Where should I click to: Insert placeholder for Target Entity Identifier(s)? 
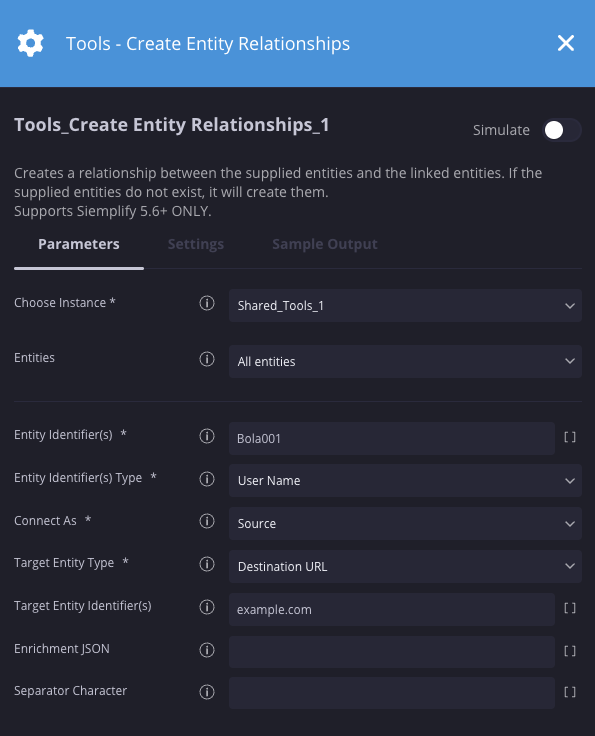click(x=570, y=608)
